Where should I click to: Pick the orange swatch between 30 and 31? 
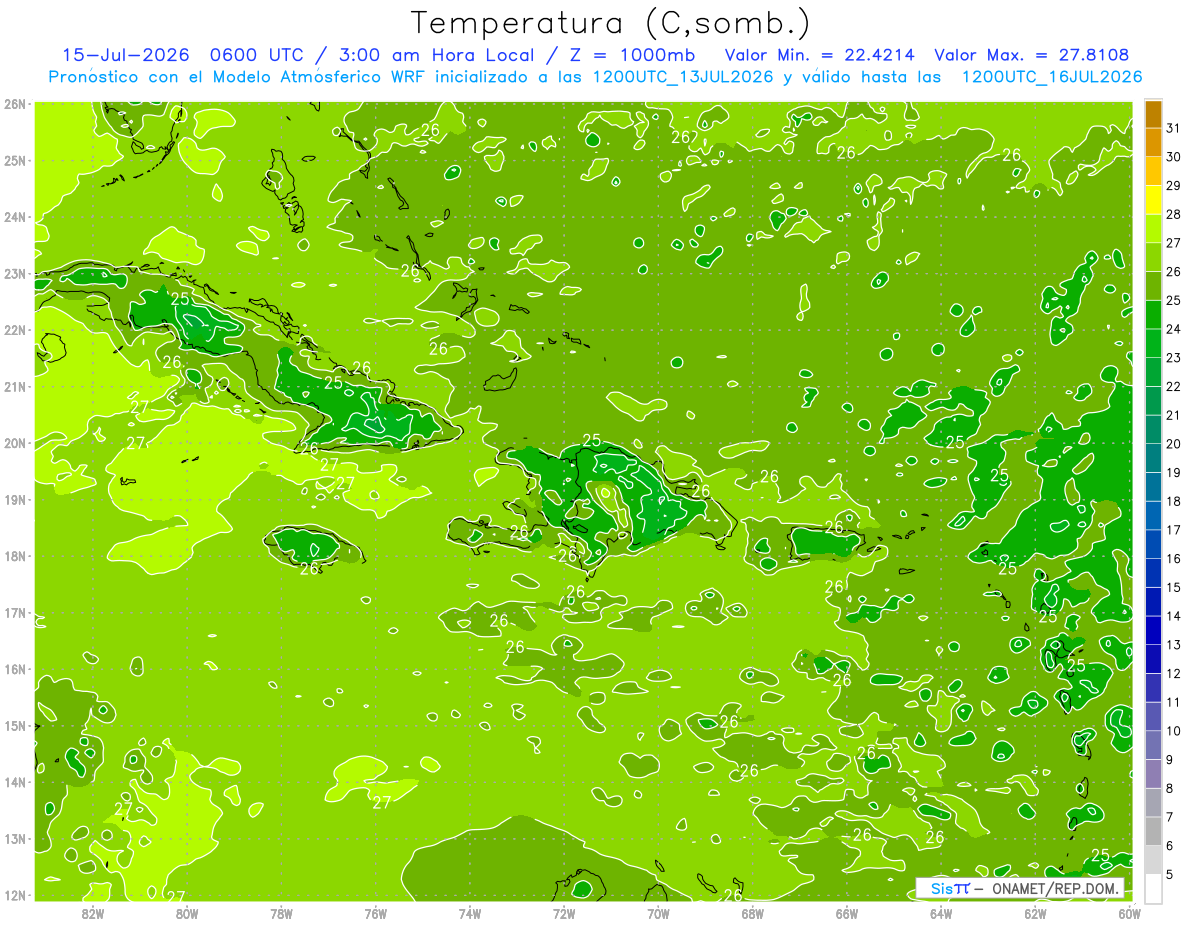[1153, 142]
